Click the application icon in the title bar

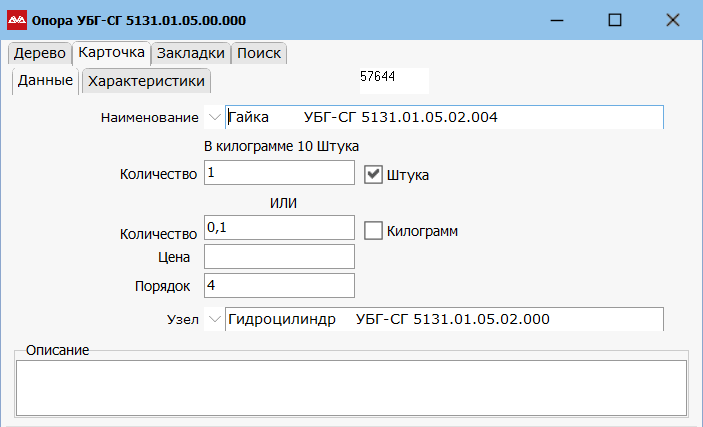point(18,20)
